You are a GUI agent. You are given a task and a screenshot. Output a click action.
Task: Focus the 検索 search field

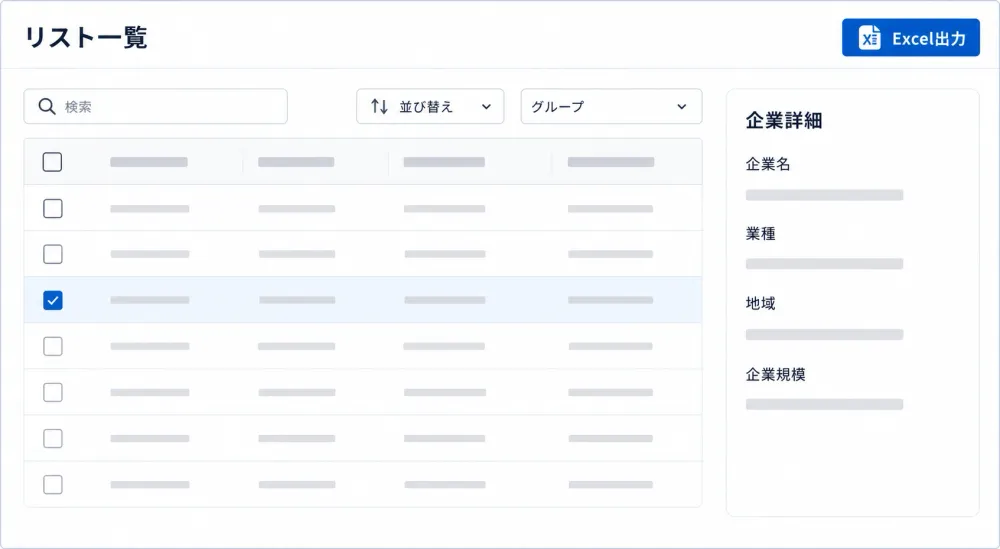[x=156, y=106]
